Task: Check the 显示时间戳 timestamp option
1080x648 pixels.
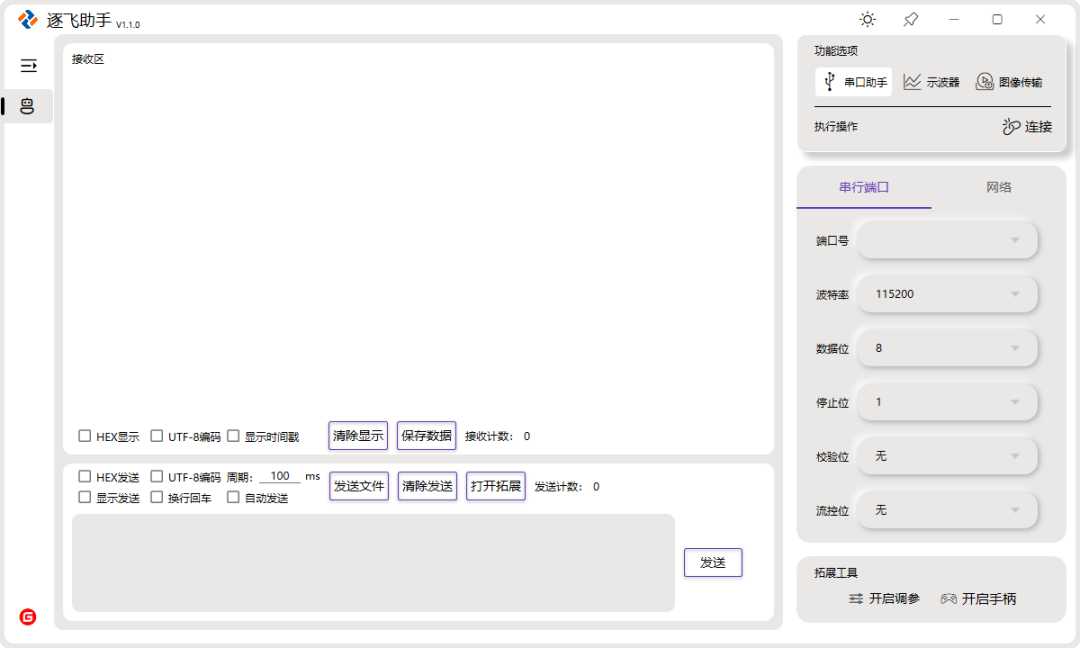Action: [233, 435]
